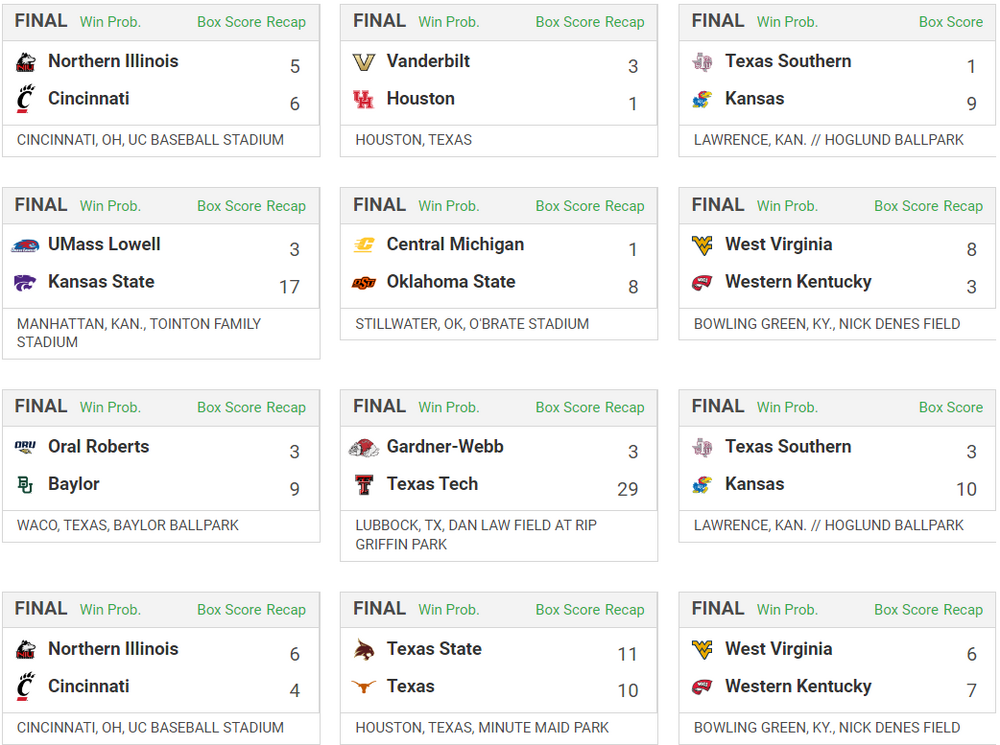Click the Texas Longhorns logo
This screenshot has height=745, width=1000.
pyautogui.click(x=363, y=687)
